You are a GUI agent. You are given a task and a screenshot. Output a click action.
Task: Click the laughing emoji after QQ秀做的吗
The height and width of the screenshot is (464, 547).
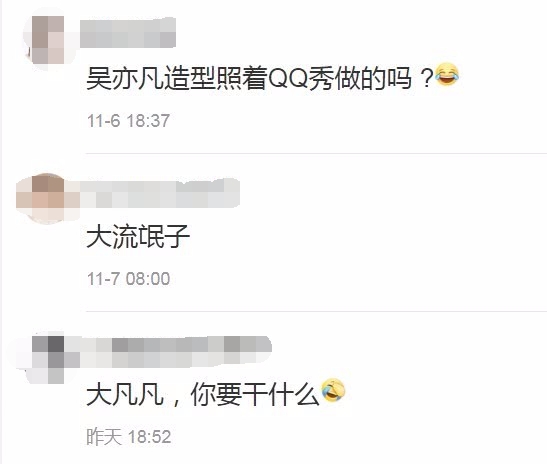(447, 74)
